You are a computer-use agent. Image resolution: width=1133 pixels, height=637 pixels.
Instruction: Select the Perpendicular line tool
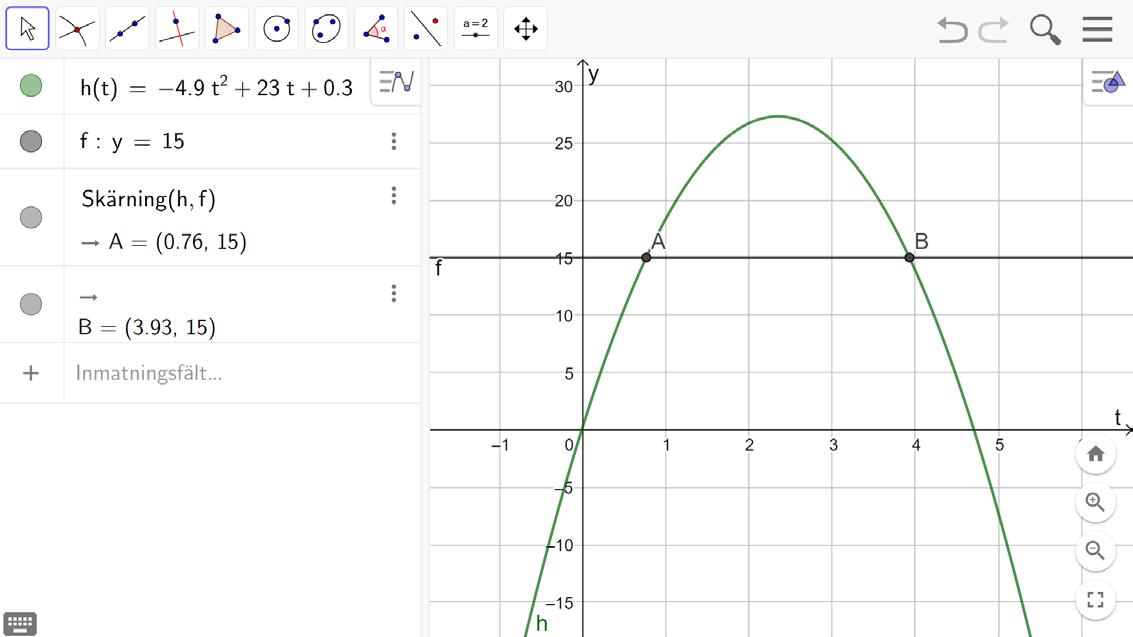[x=177, y=29]
